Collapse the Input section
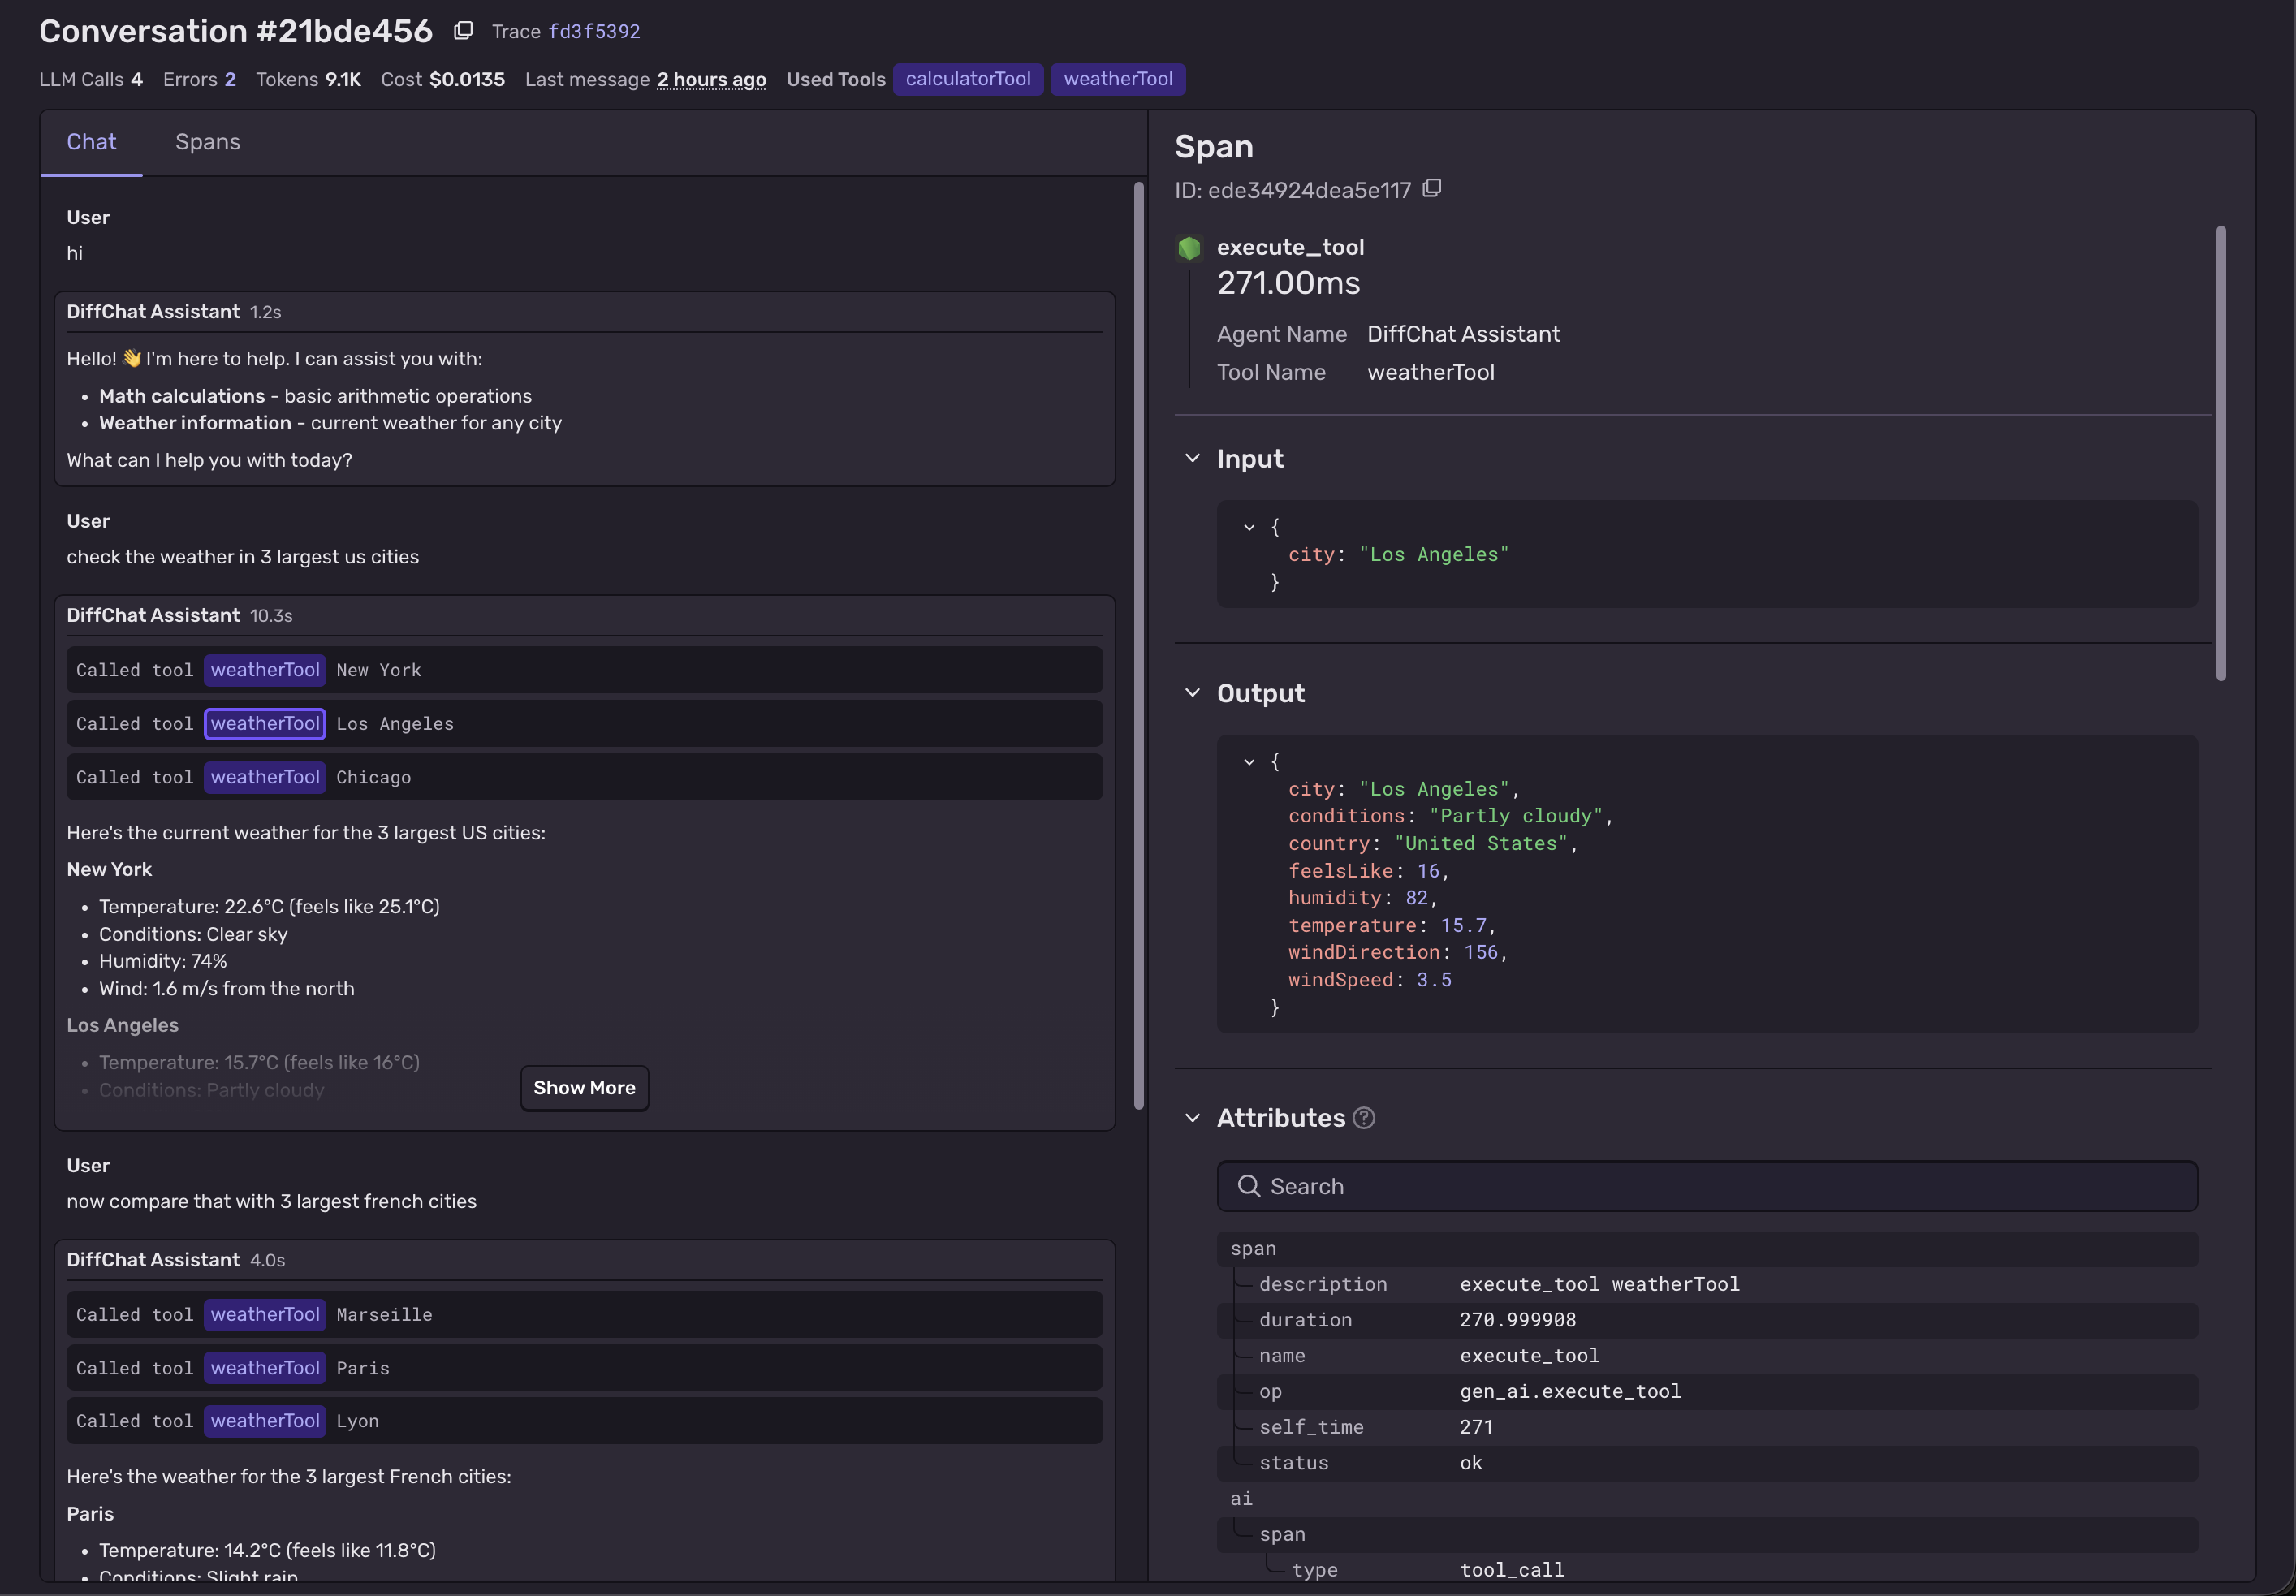The height and width of the screenshot is (1596, 2296). (1192, 458)
